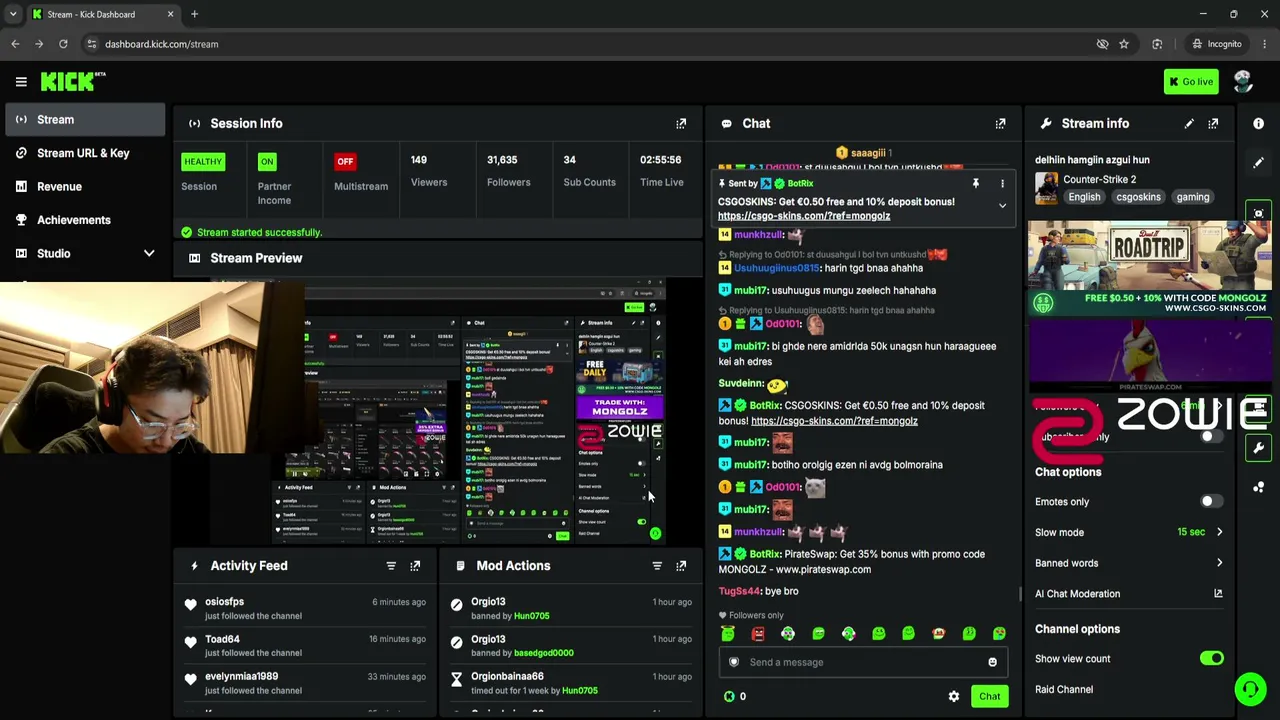Click the TugSs44 username in chat
The width and height of the screenshot is (1280, 720).
(739, 592)
